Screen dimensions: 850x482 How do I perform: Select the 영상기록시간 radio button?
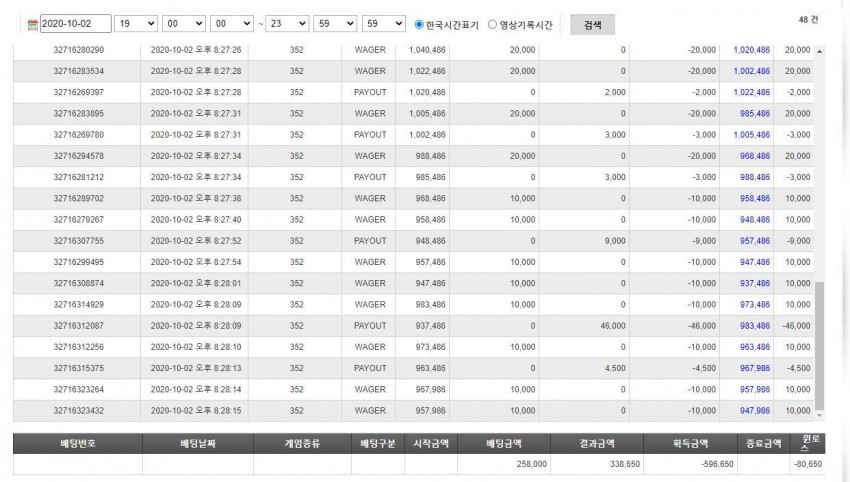coord(492,24)
